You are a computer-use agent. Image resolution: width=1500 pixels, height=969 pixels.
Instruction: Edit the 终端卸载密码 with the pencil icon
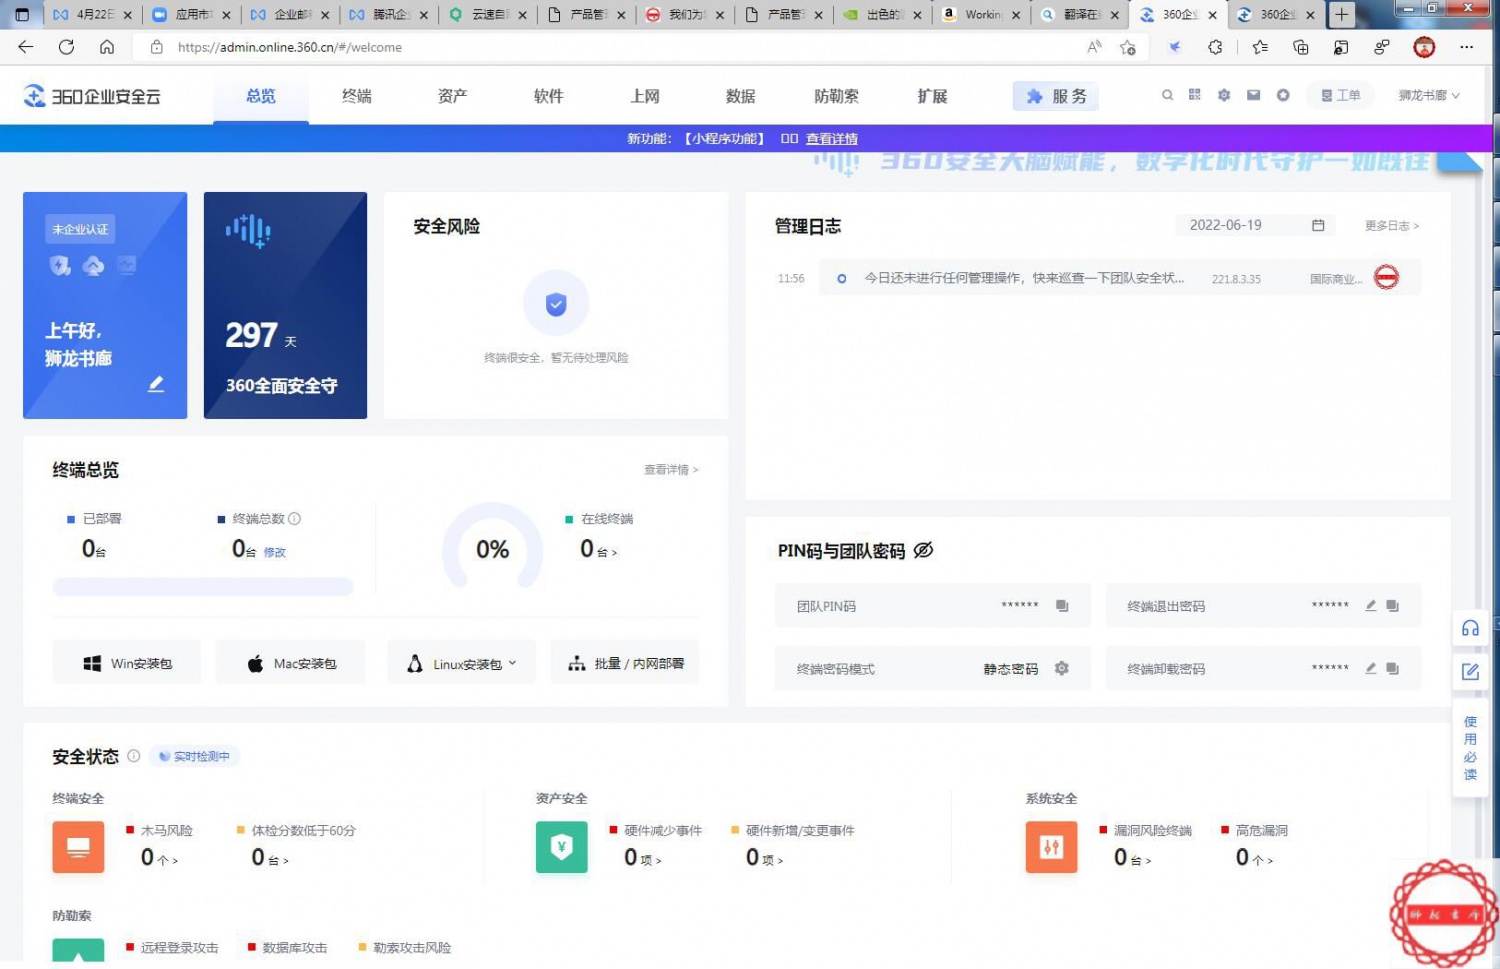pos(1371,668)
